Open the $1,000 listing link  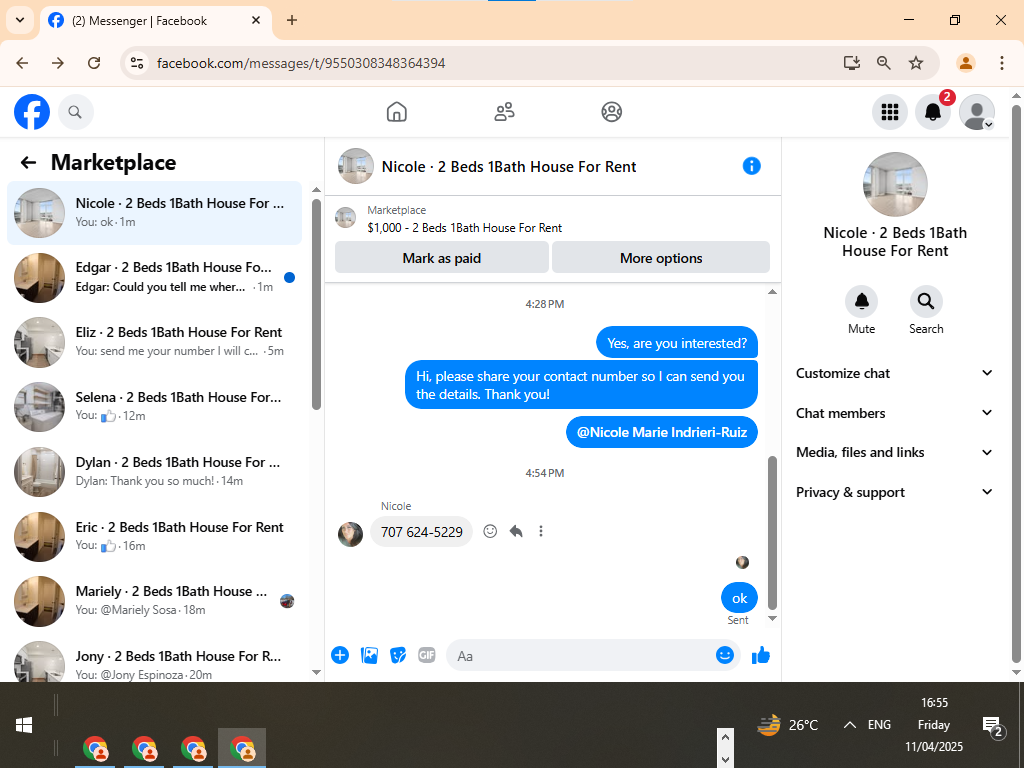tap(464, 227)
